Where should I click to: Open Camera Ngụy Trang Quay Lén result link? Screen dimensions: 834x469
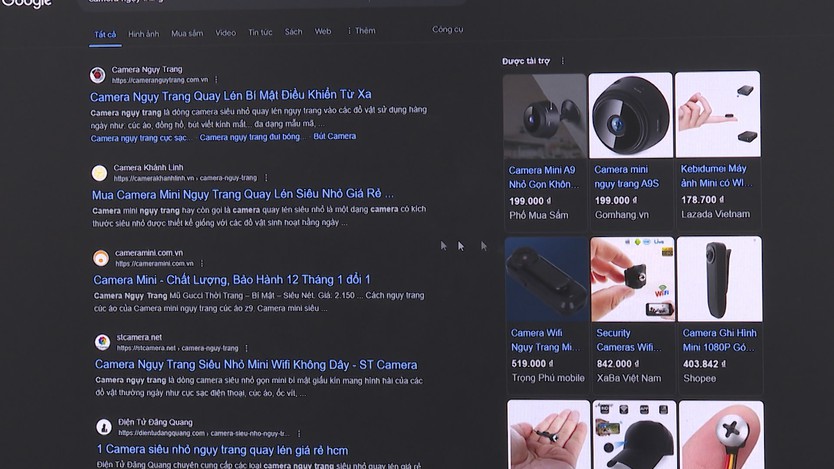pyautogui.click(x=230, y=95)
